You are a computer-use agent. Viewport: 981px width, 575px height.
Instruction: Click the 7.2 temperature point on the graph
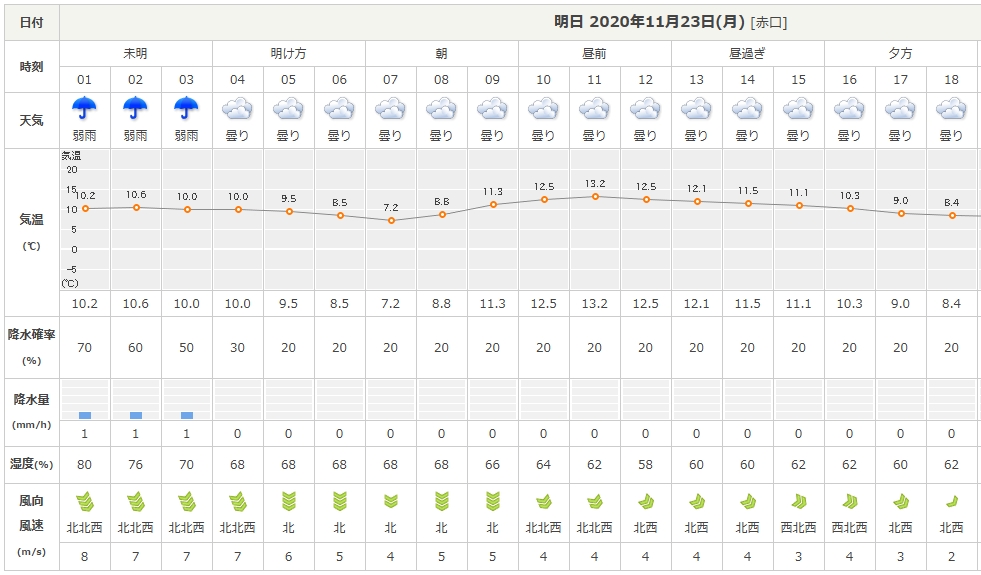point(391,220)
